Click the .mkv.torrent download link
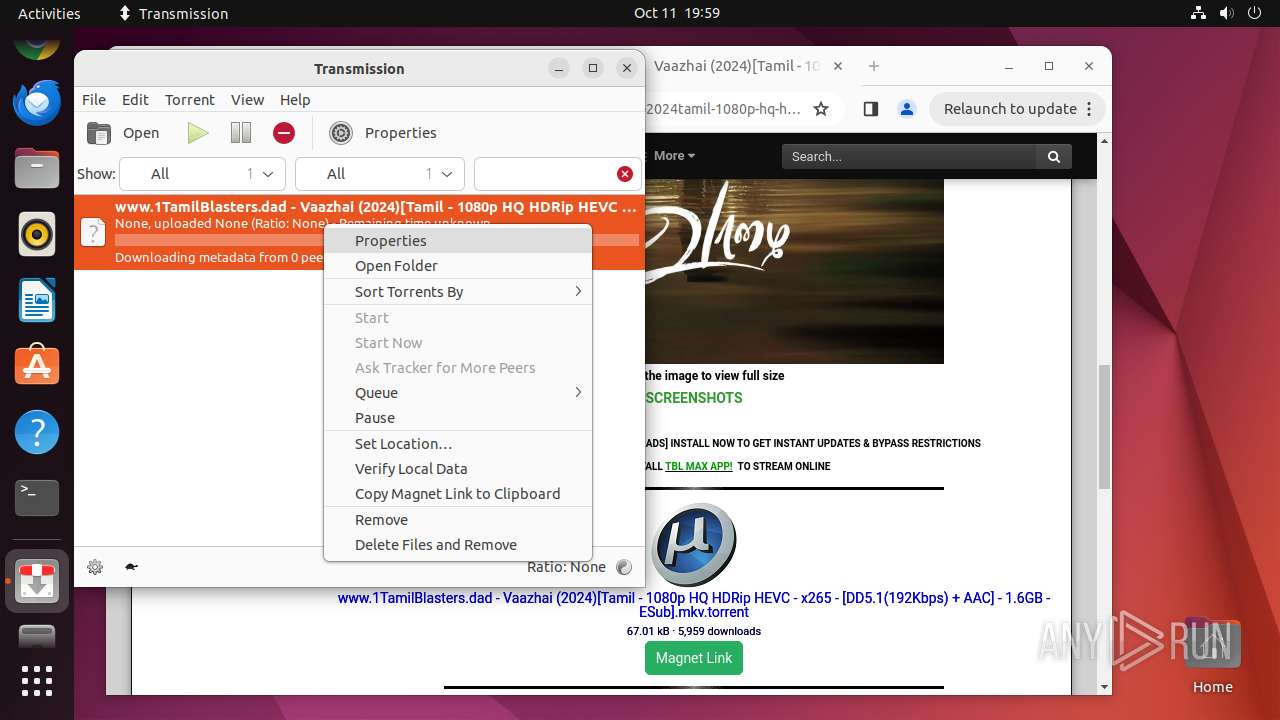Screen dimensions: 1280x720 point(694,605)
